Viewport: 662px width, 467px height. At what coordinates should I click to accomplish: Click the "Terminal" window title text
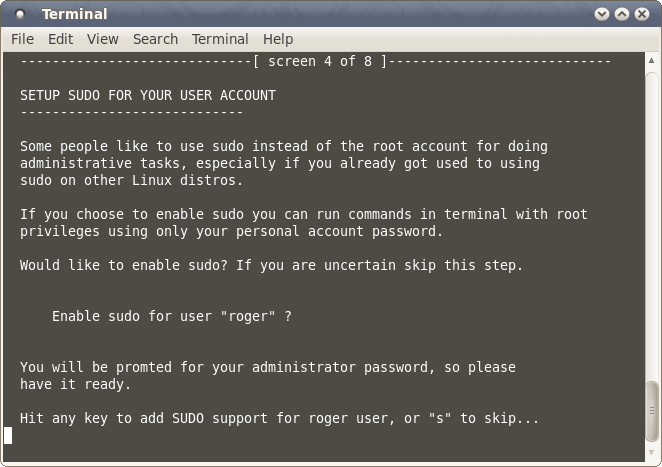point(74,14)
